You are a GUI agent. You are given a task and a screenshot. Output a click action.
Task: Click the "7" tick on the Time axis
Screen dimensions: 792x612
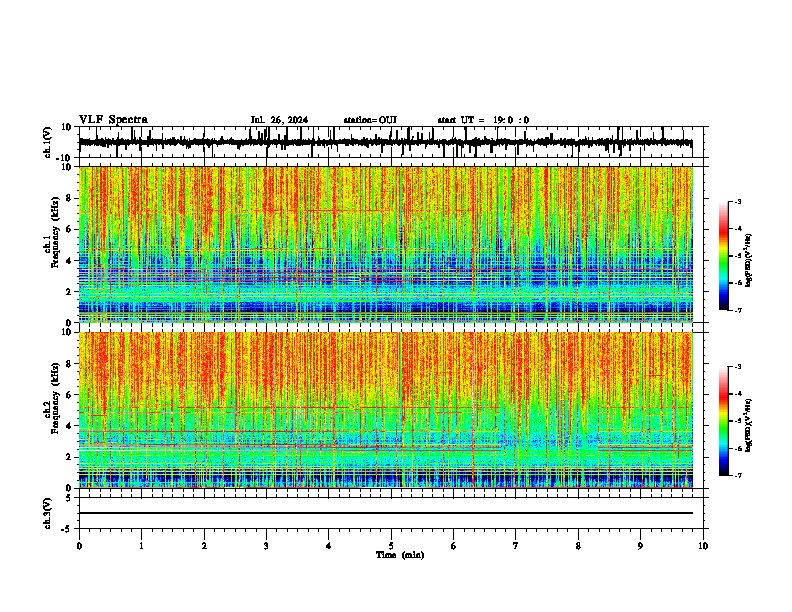tap(516, 546)
